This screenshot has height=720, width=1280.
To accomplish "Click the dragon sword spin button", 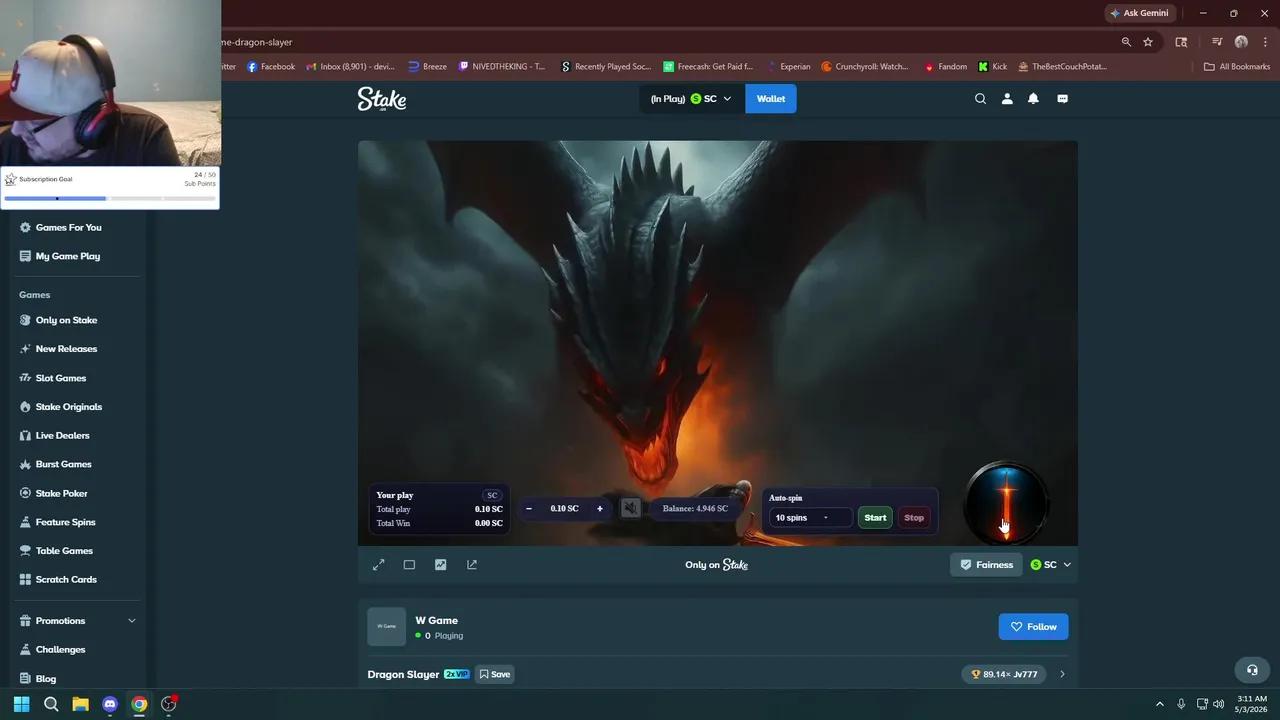I will tap(1006, 503).
